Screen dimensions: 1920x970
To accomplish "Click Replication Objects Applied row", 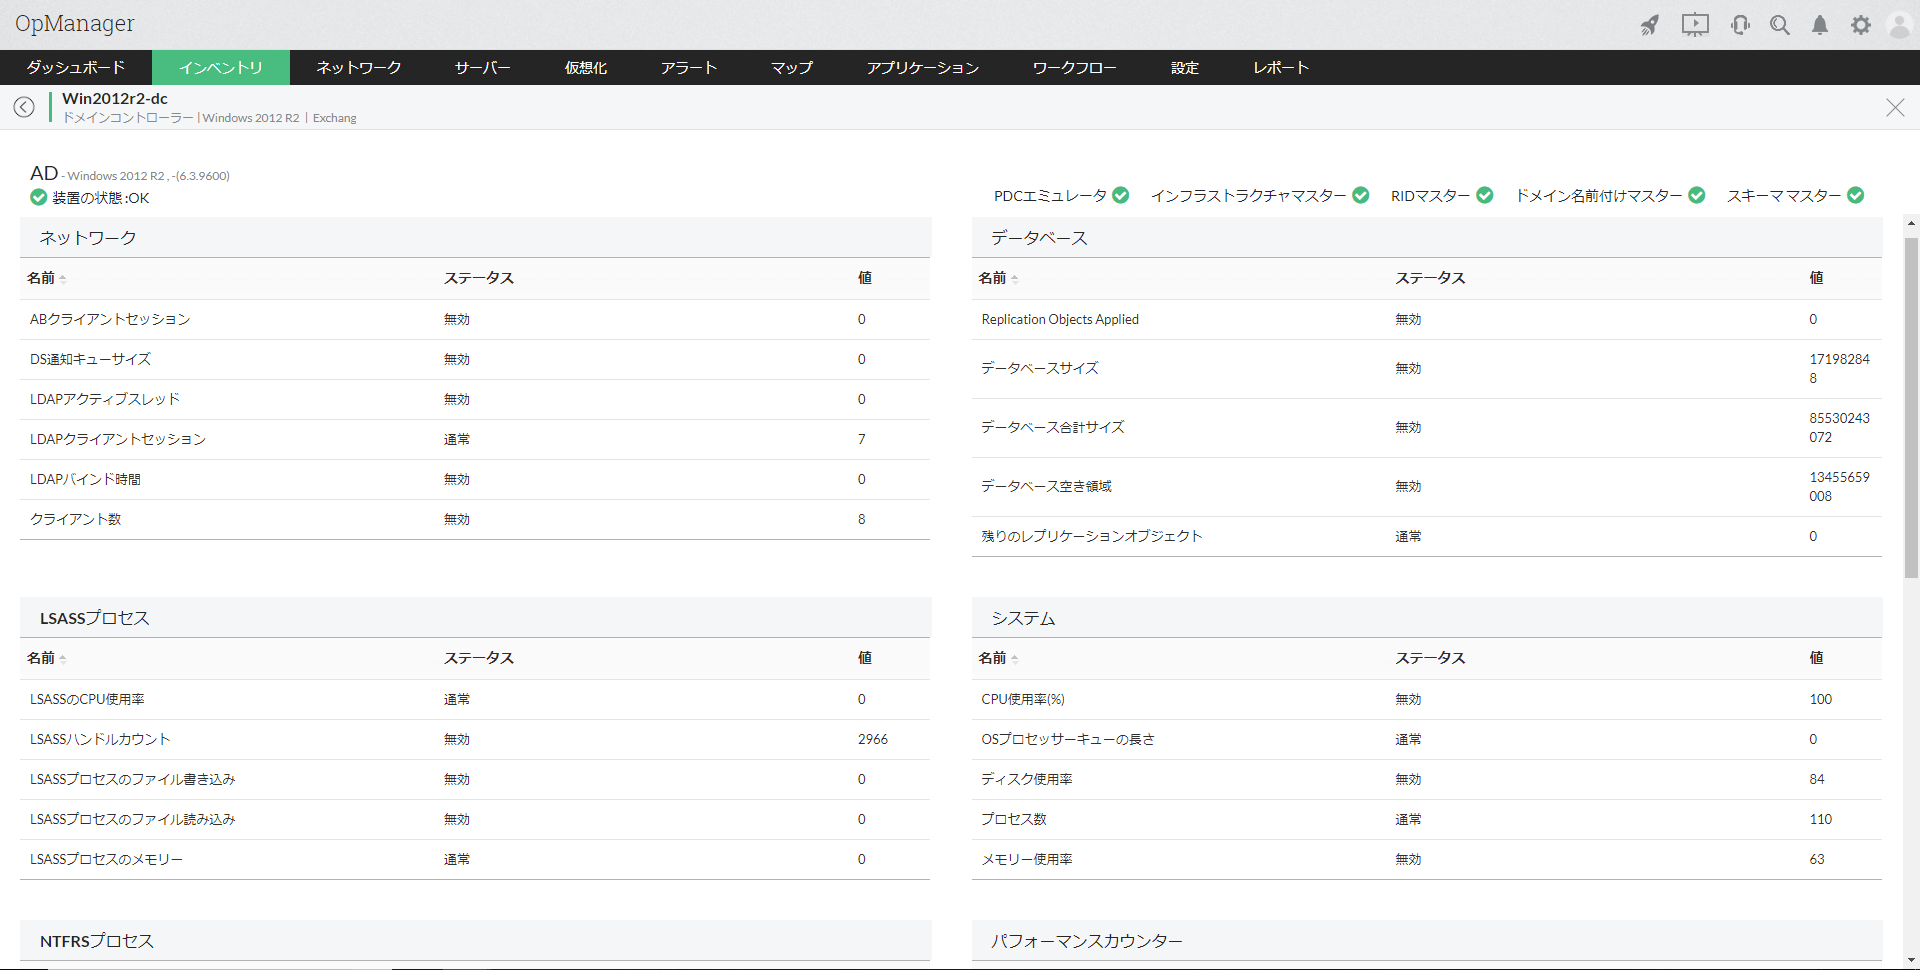I will (x=1427, y=319).
